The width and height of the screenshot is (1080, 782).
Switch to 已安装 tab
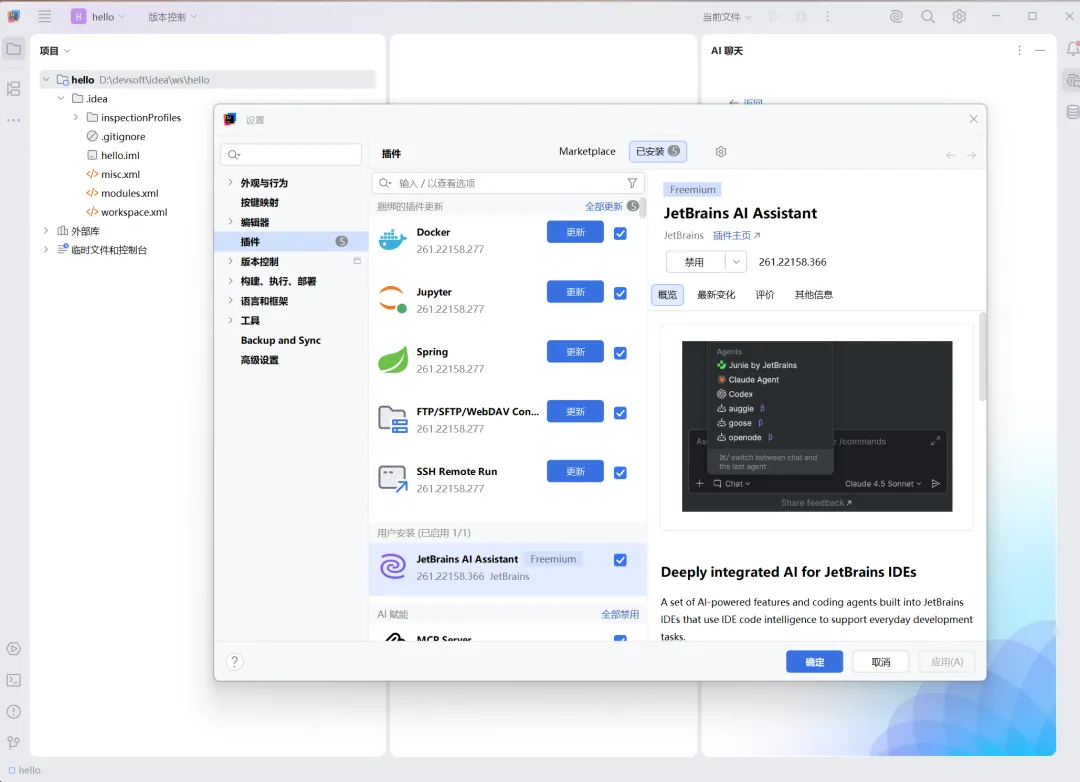point(658,152)
